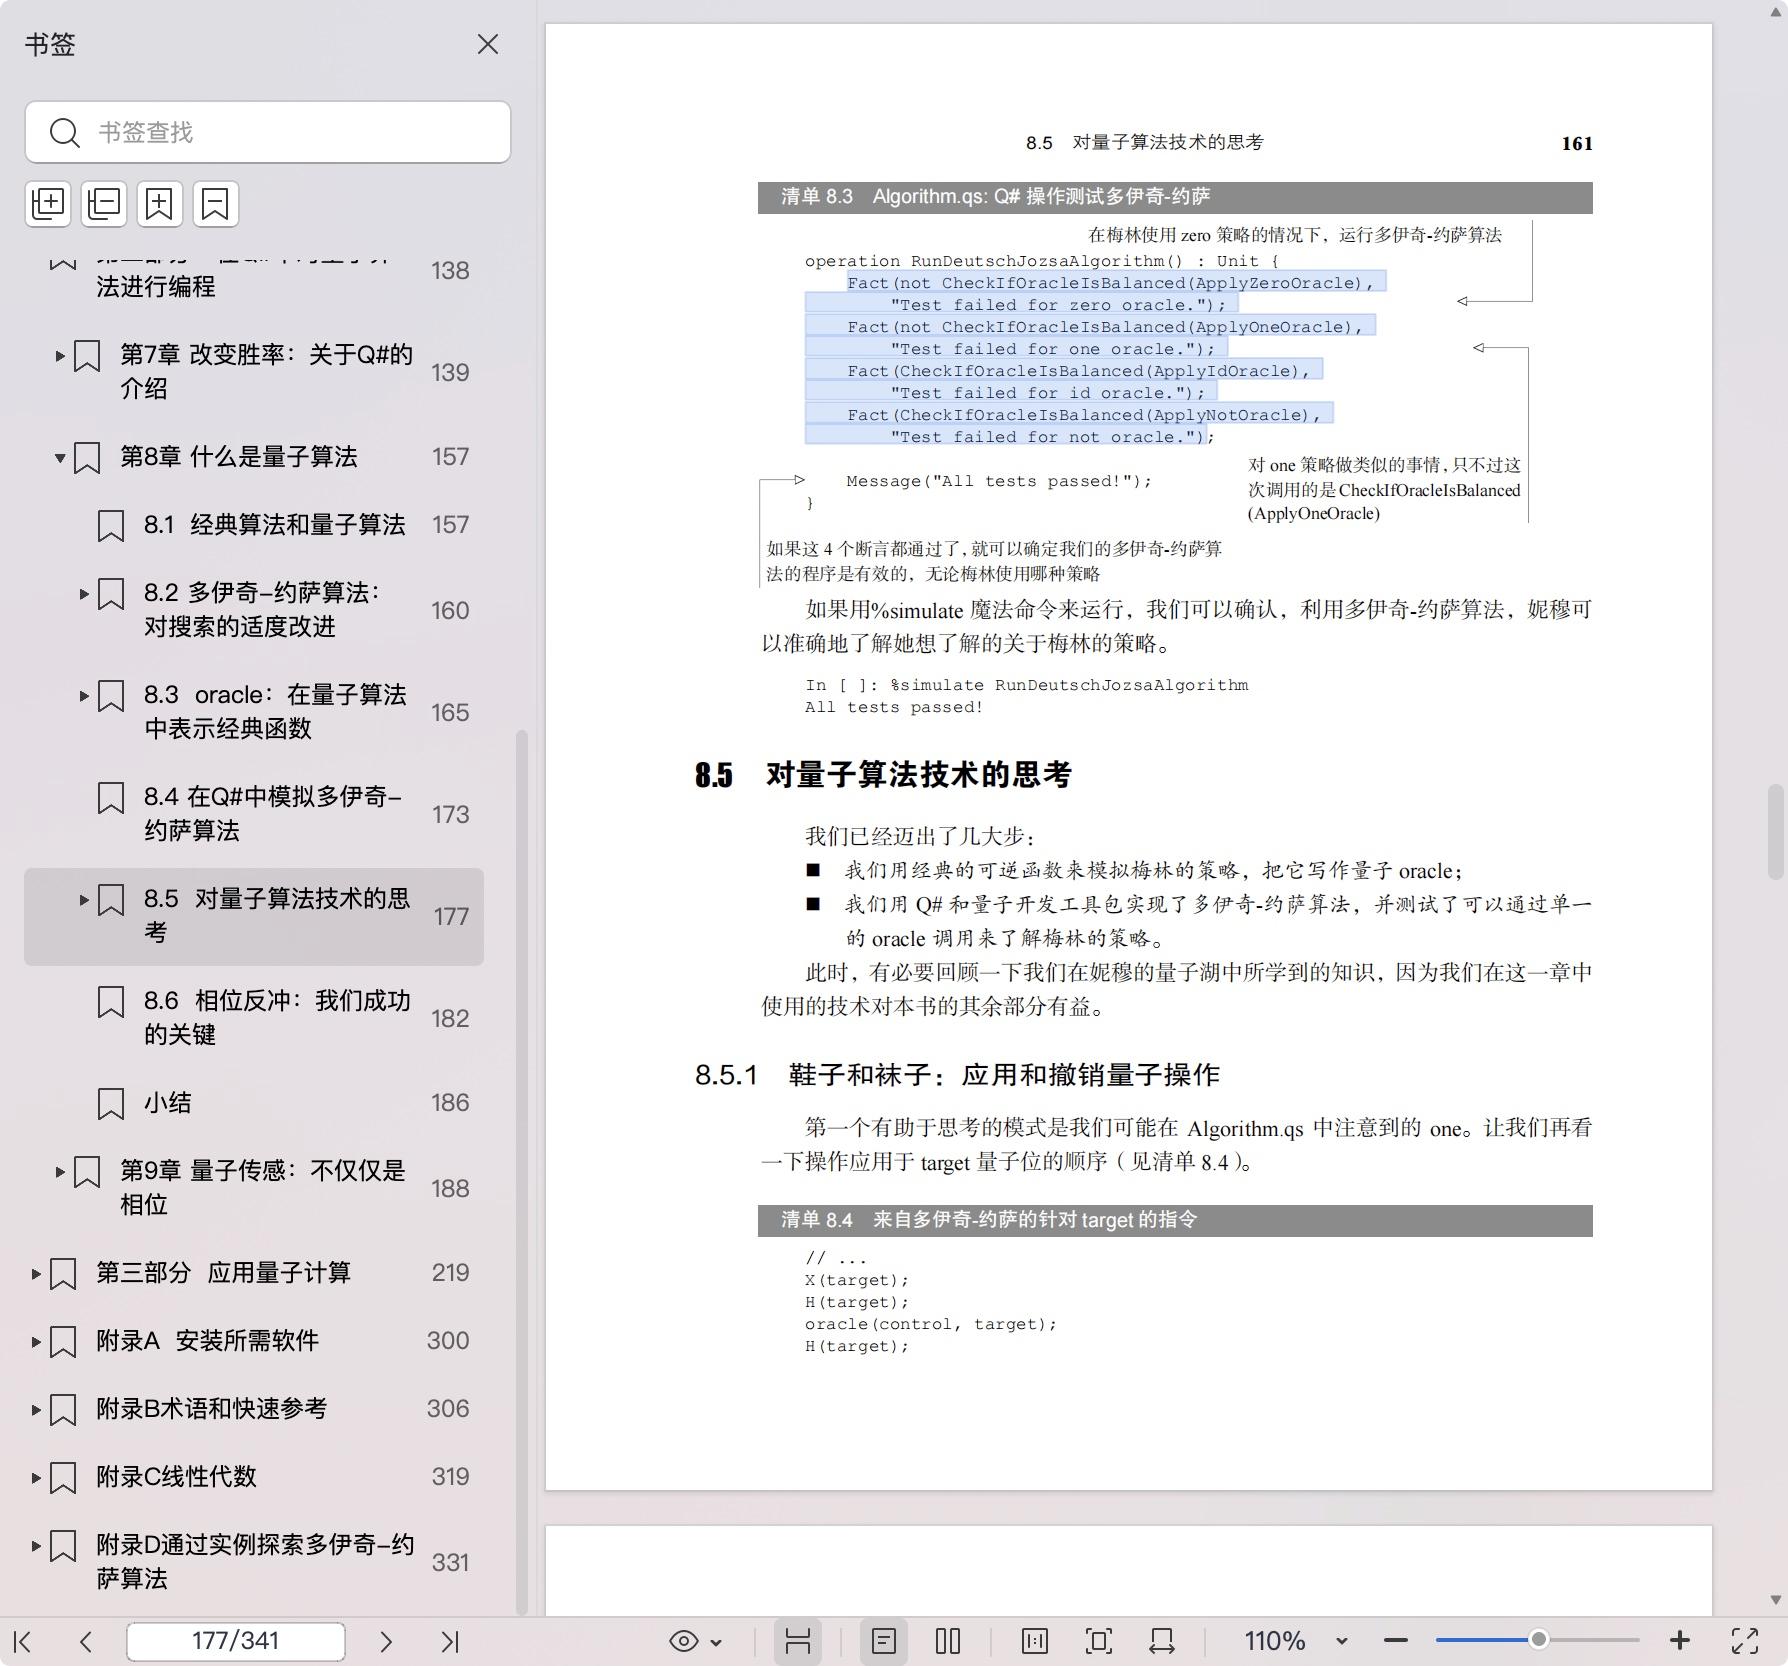
Task: Click bookmark icon beside 附录A
Action: pyautogui.click(x=63, y=1342)
